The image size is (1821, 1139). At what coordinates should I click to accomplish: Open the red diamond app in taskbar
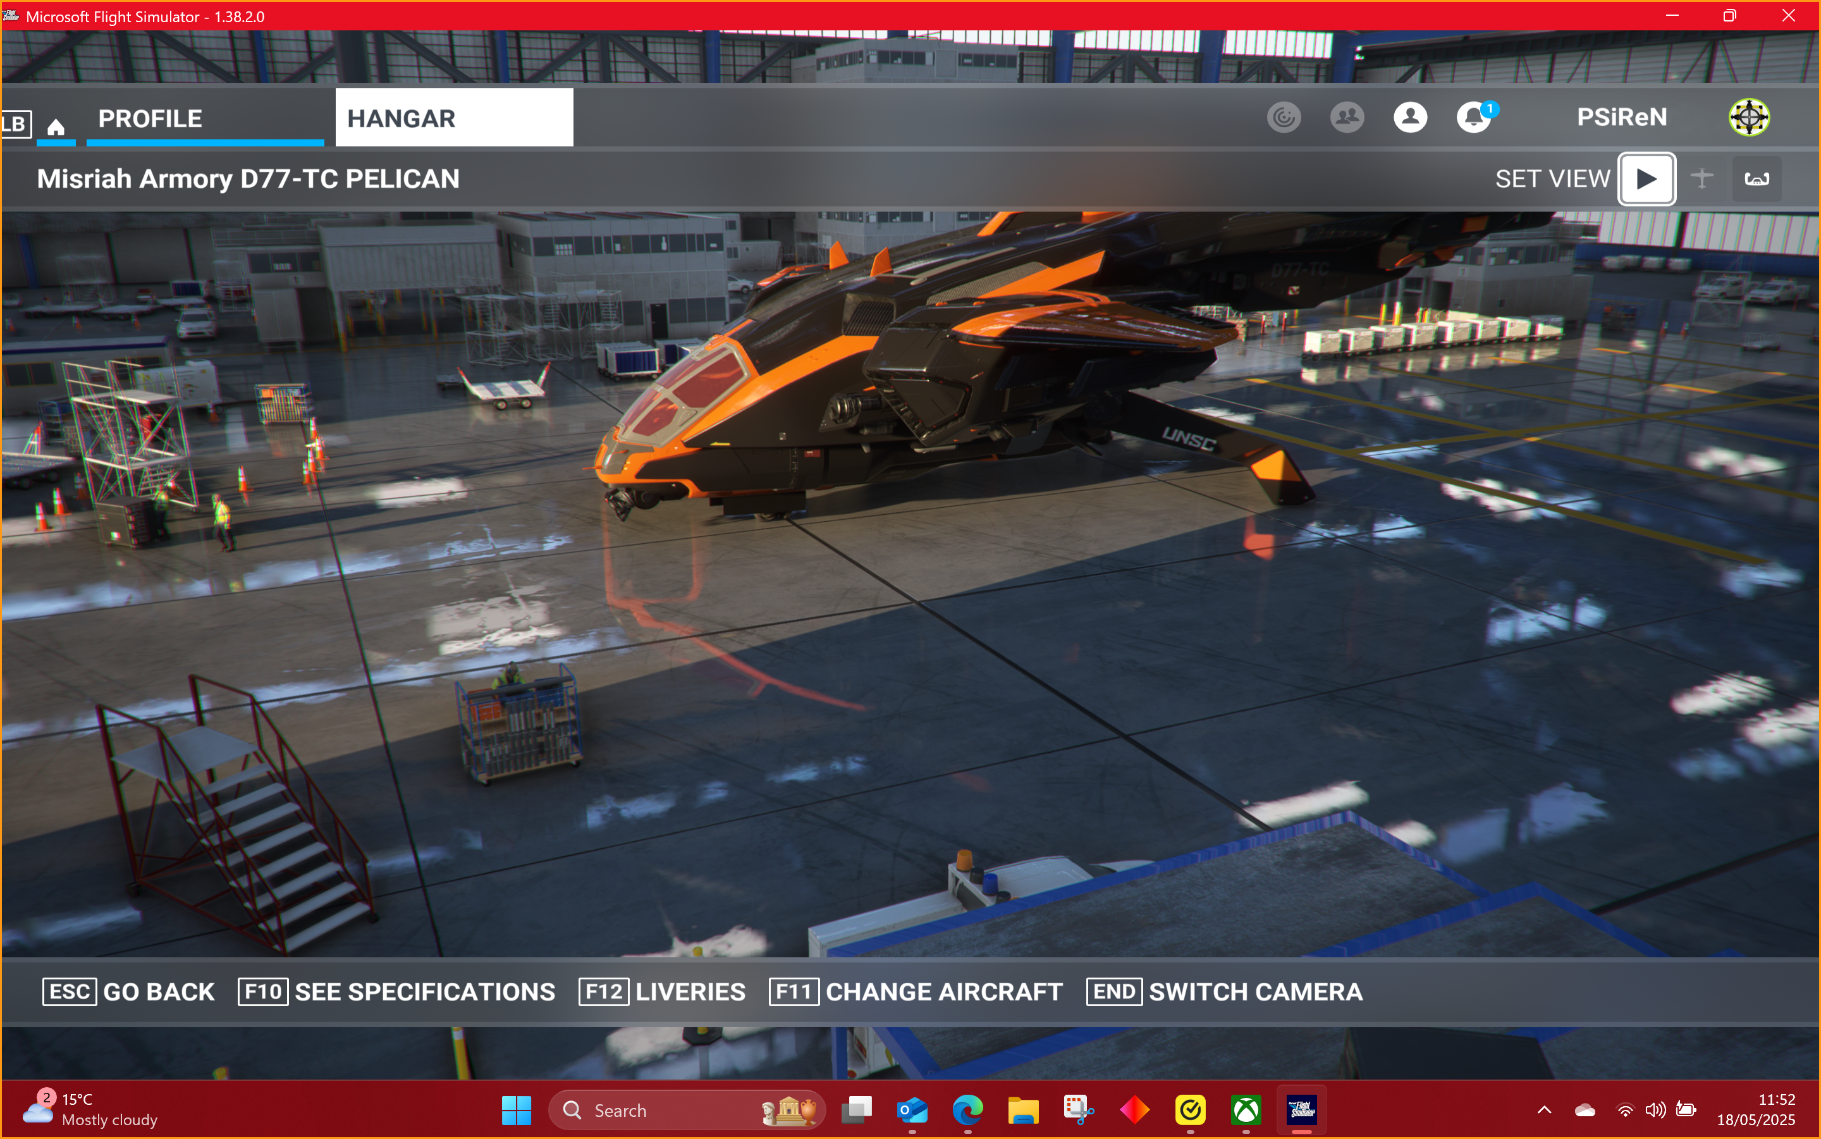pos(1135,1110)
